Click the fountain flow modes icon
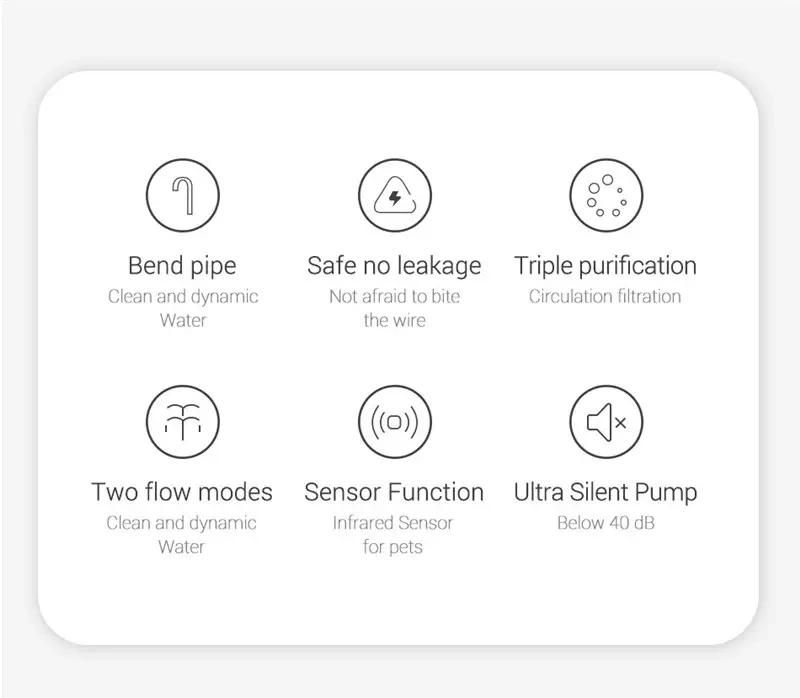Screen dimensions: 800x698 coord(183,422)
